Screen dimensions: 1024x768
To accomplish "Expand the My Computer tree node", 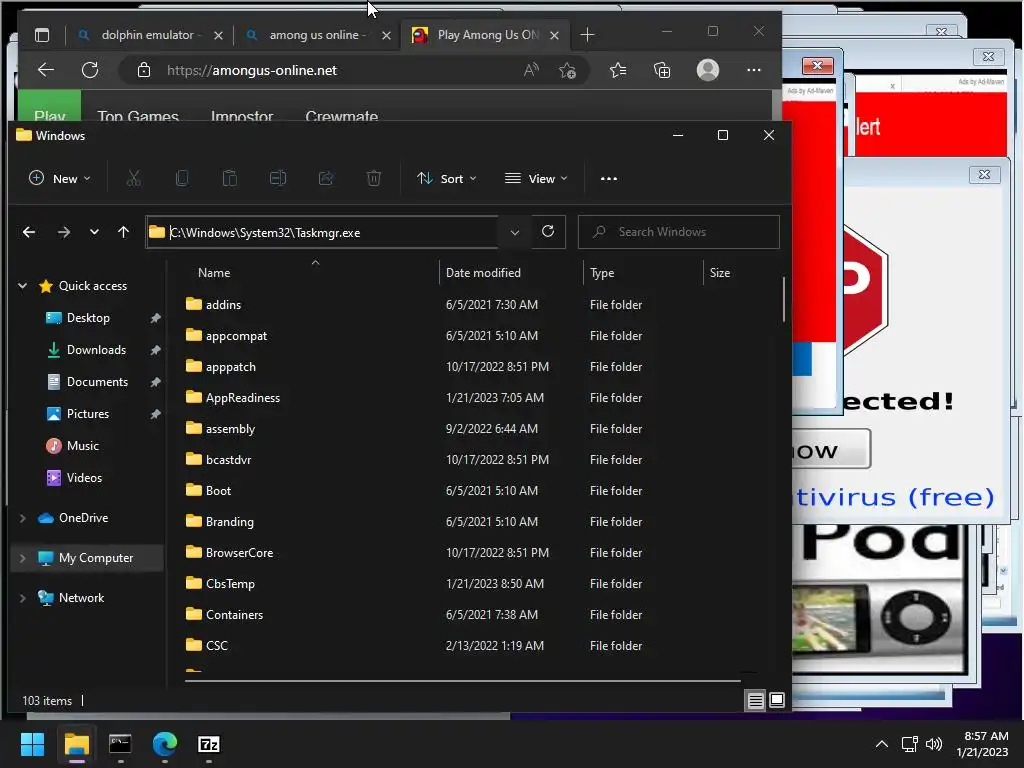I will click(23, 558).
